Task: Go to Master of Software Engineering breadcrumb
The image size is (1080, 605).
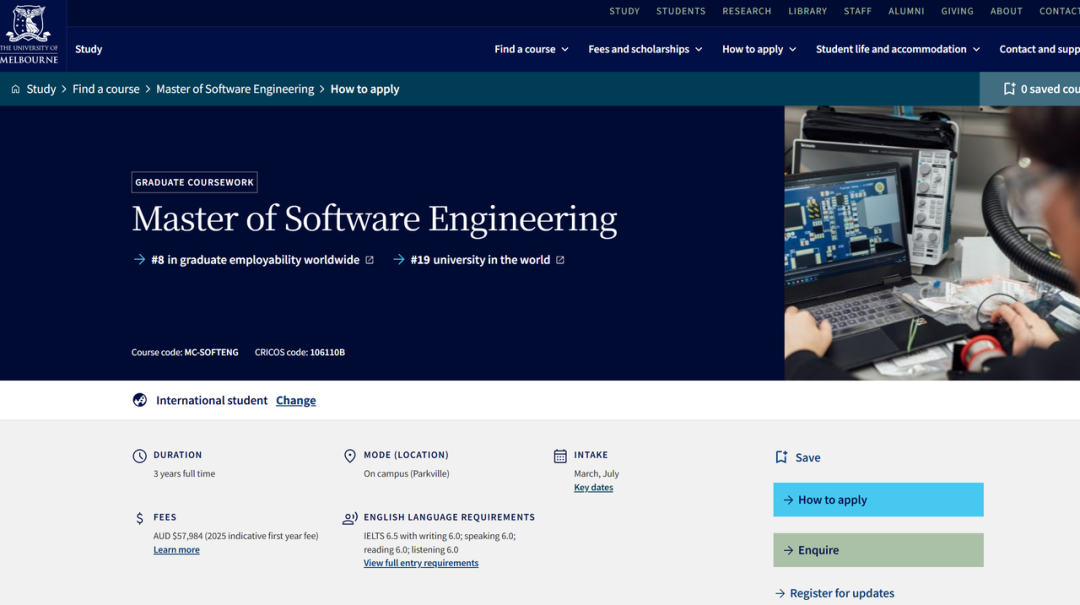Action: (235, 89)
